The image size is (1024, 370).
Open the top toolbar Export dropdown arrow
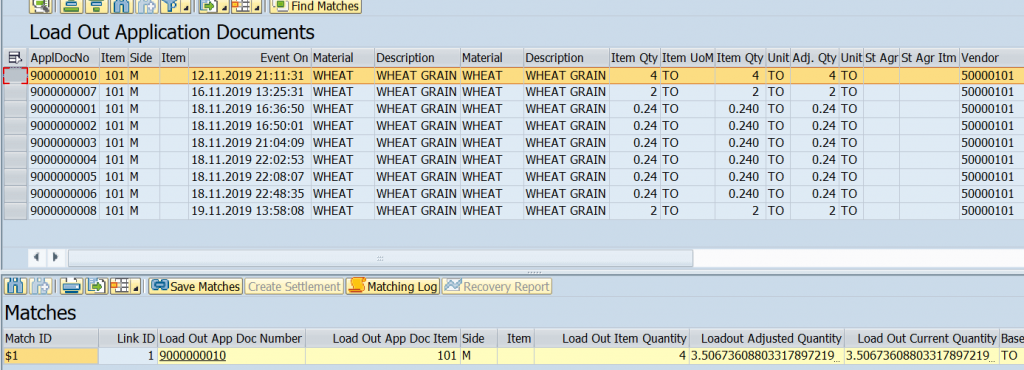[224, 7]
